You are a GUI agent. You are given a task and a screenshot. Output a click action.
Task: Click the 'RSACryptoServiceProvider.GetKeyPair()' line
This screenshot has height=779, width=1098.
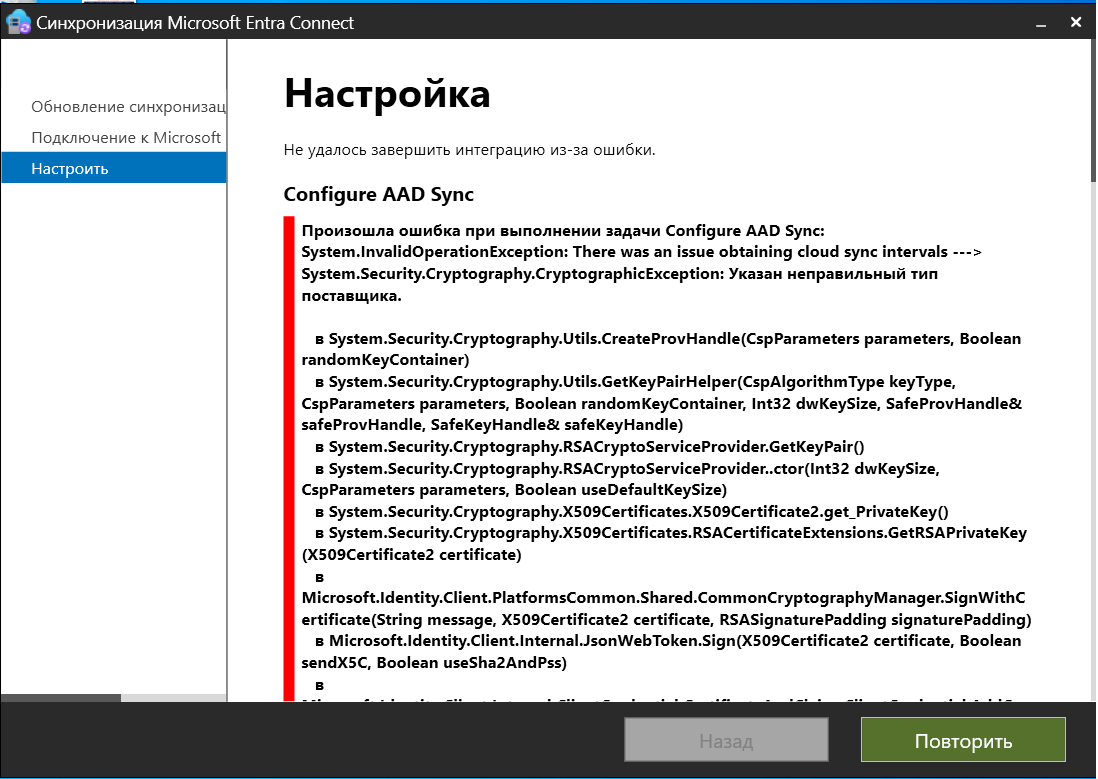tap(590, 446)
